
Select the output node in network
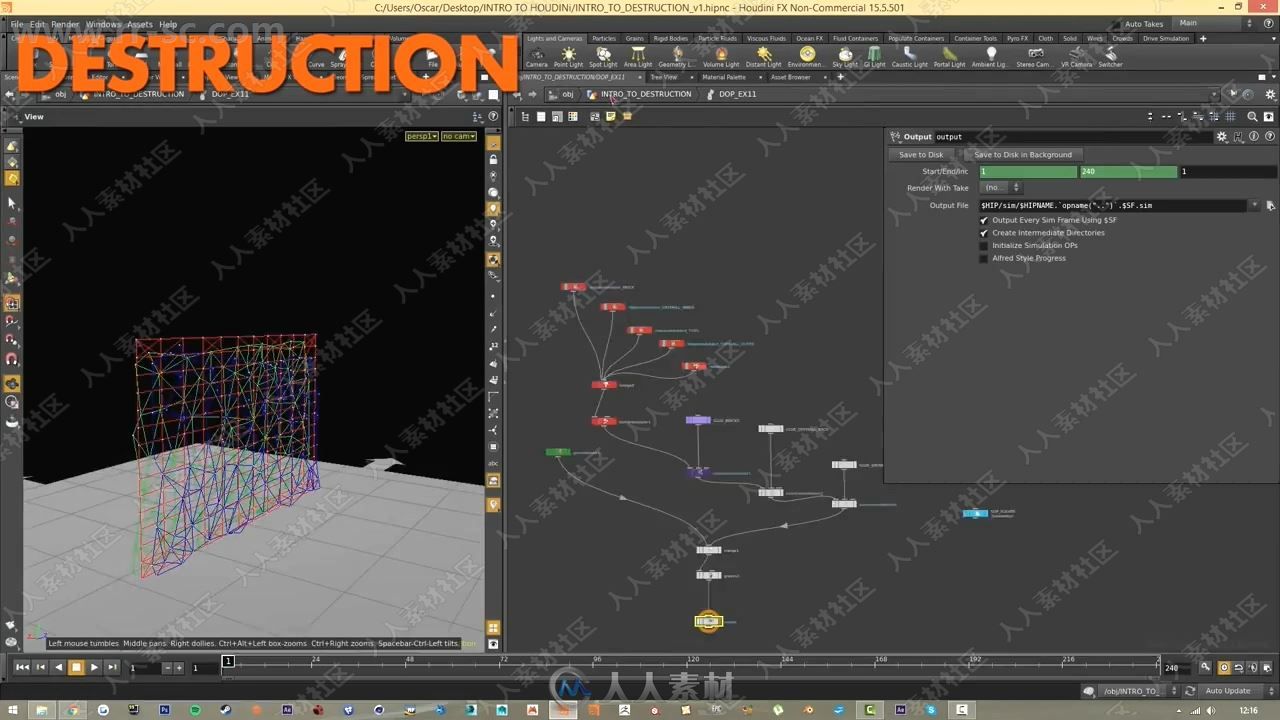(708, 622)
